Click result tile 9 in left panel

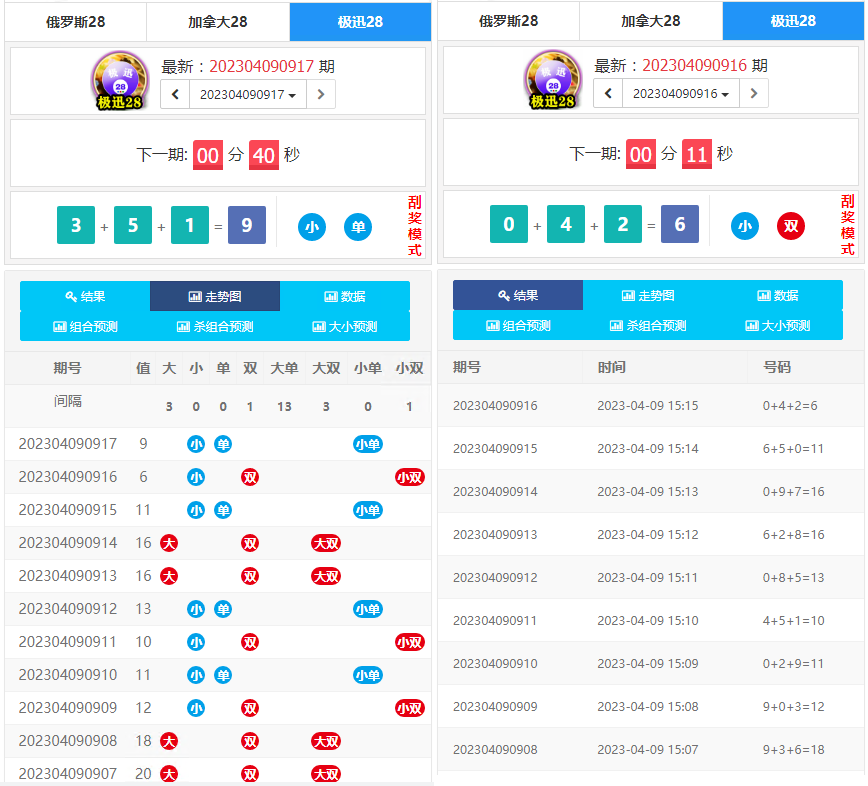tap(247, 225)
